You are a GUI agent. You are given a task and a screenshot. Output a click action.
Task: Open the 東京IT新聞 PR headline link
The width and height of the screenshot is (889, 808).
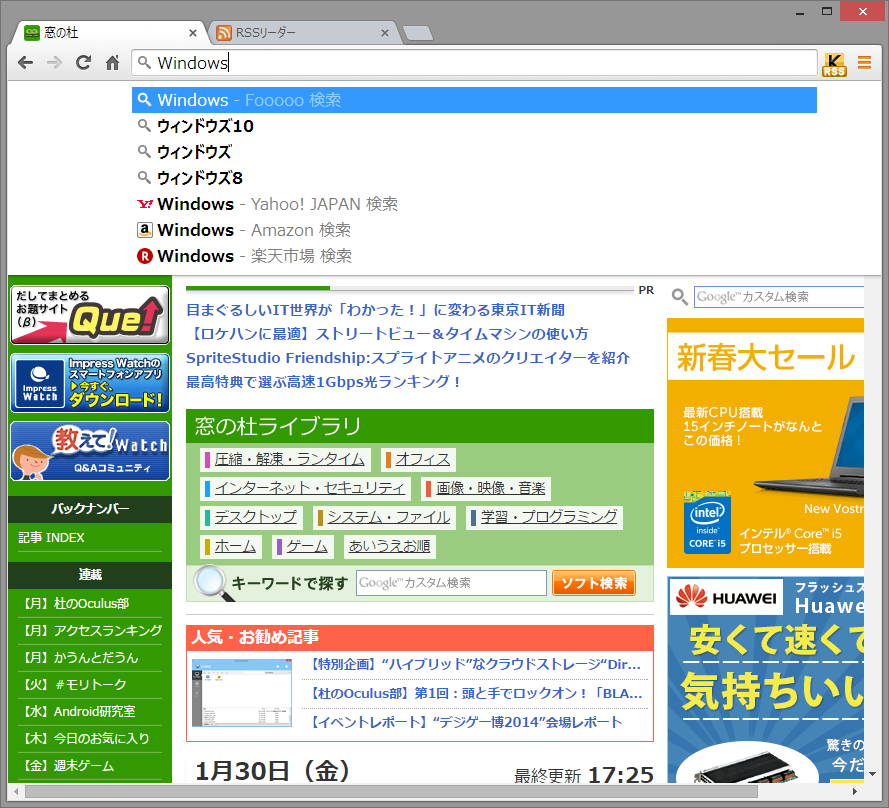[x=375, y=310]
